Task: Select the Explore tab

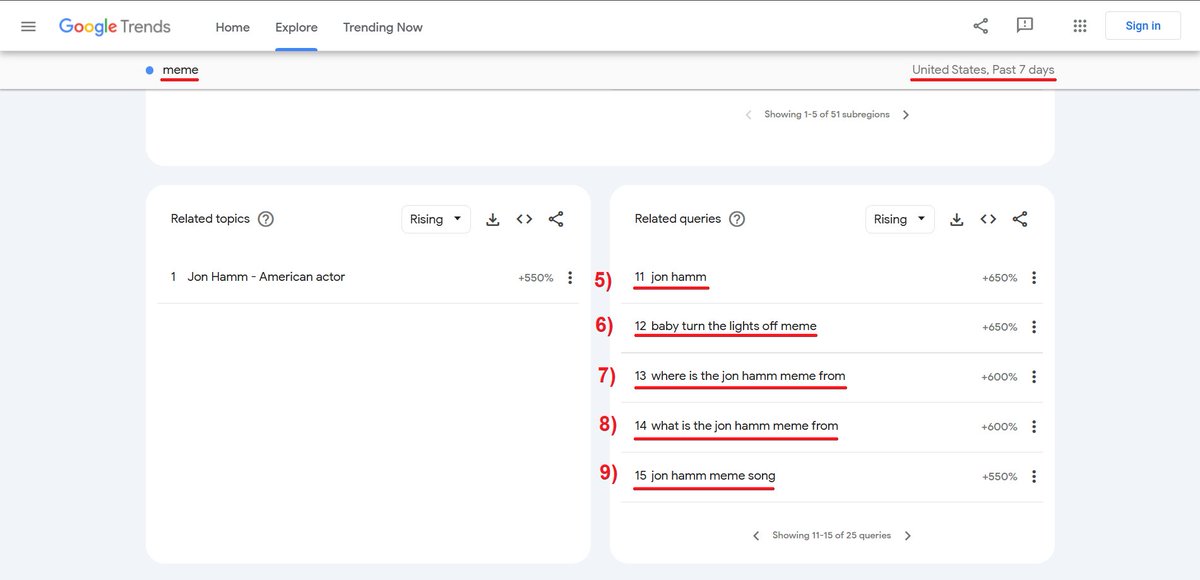Action: [x=297, y=27]
